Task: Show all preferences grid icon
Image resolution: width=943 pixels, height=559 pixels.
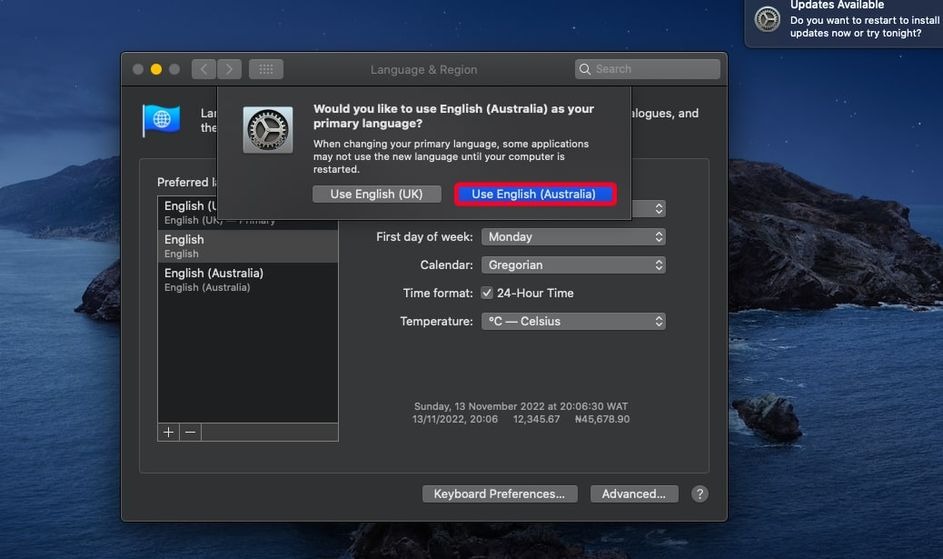Action: pos(266,69)
